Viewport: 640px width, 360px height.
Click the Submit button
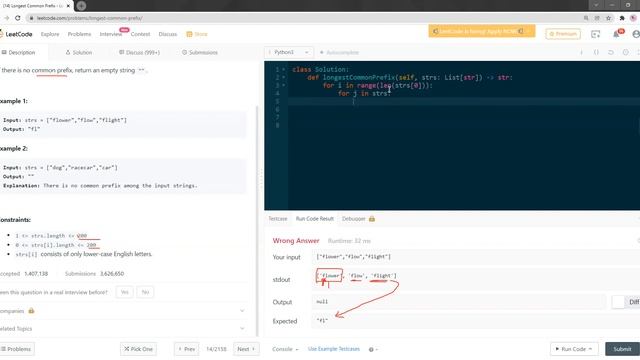[622, 349]
